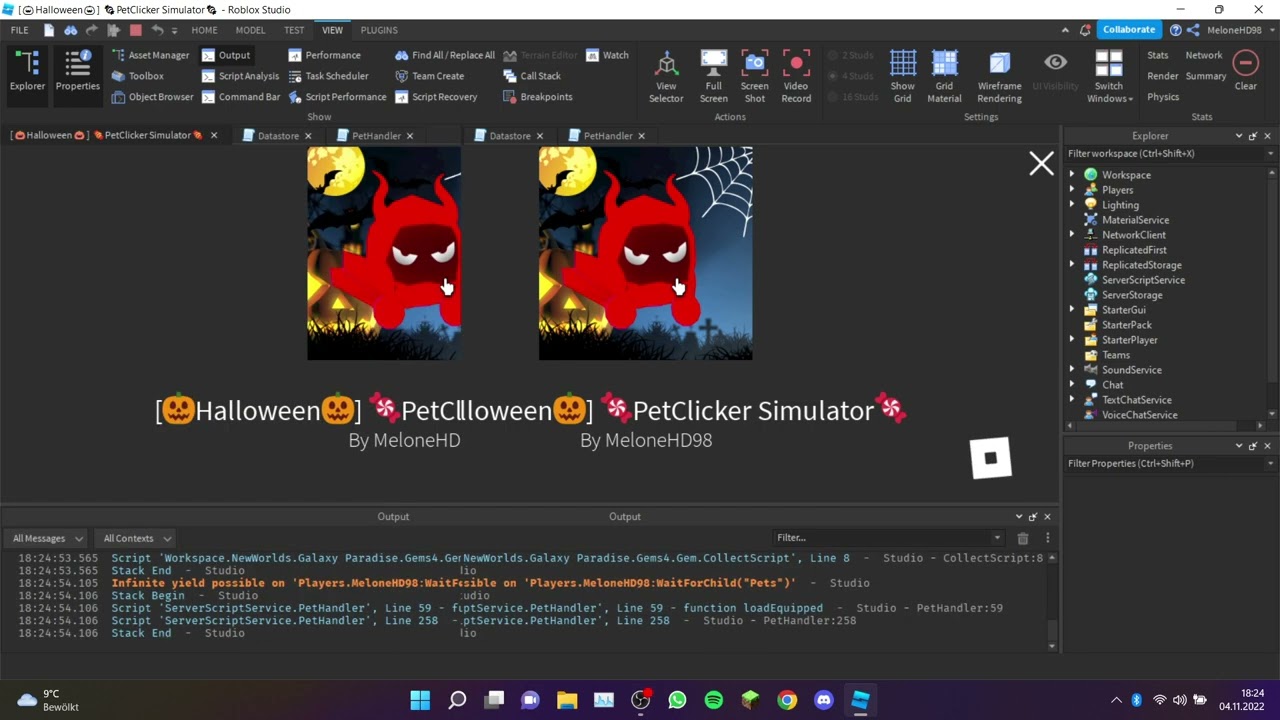Toggle the Network stats
The image size is (1280, 720).
(1204, 55)
